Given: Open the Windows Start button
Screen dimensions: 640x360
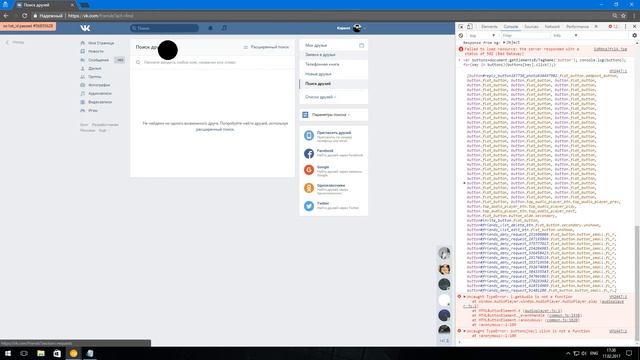Looking at the screenshot, I should coord(8,353).
